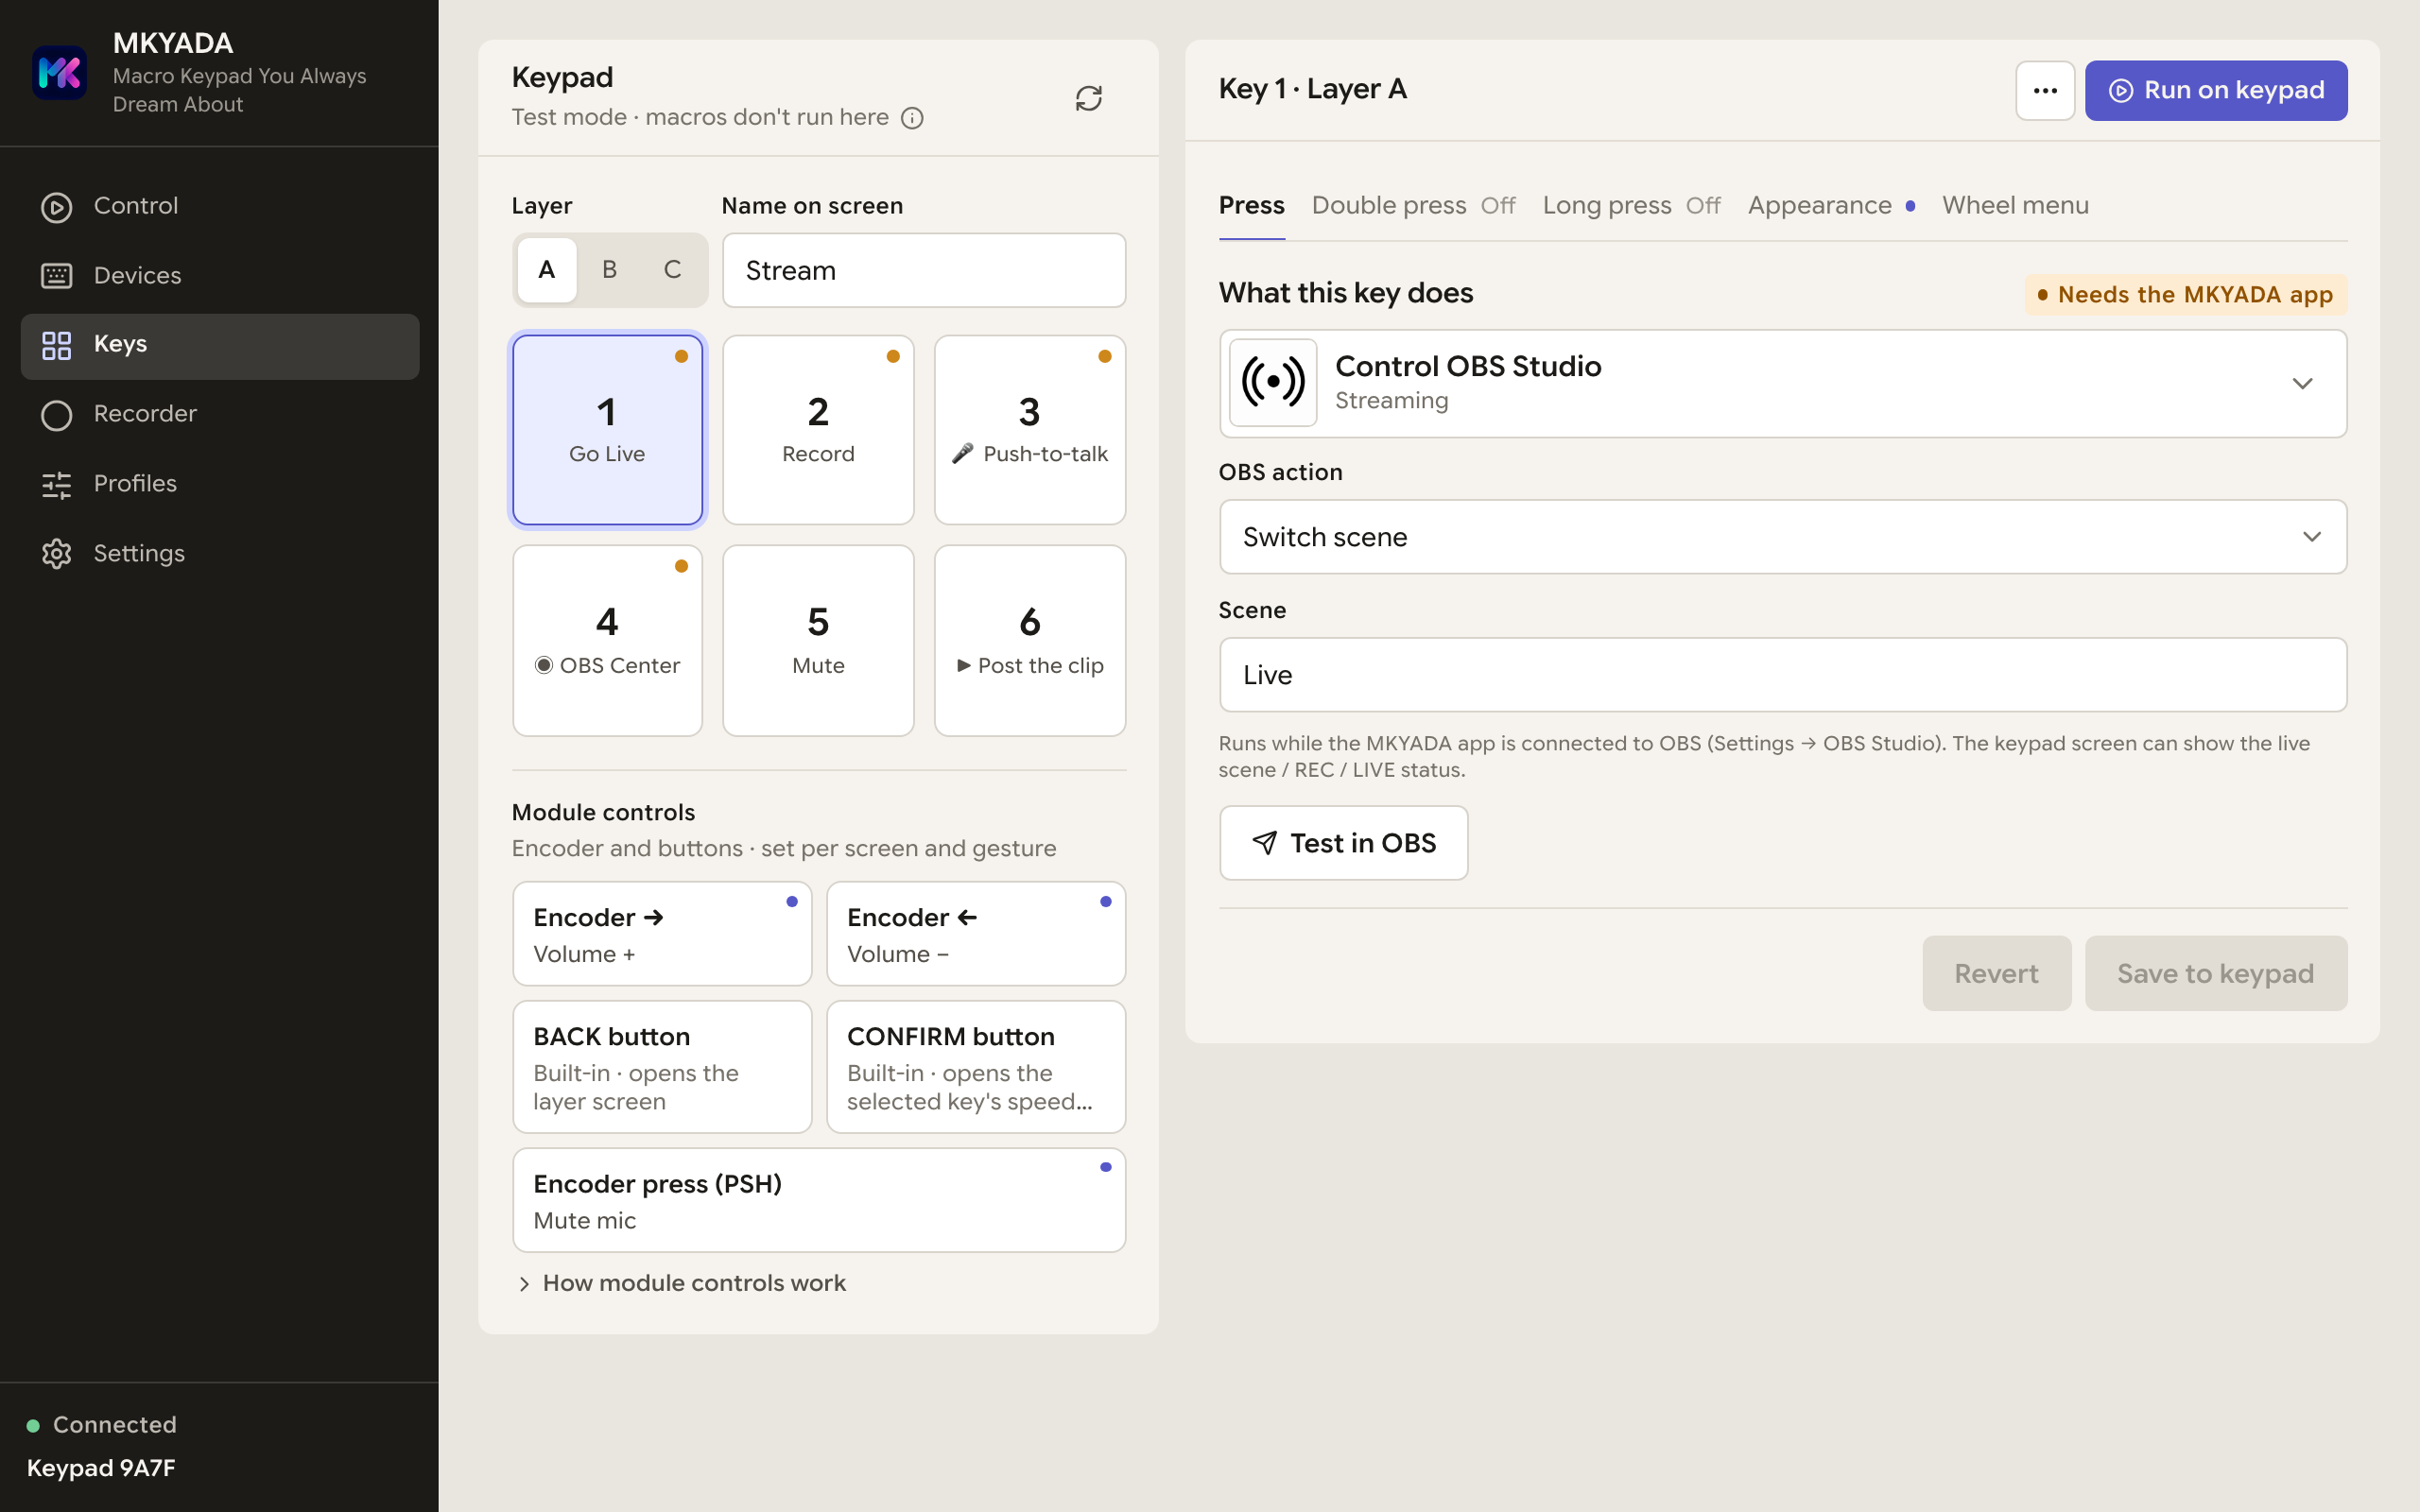Select key 6 Post the clip
The image size is (2420, 1512).
click(x=1029, y=641)
